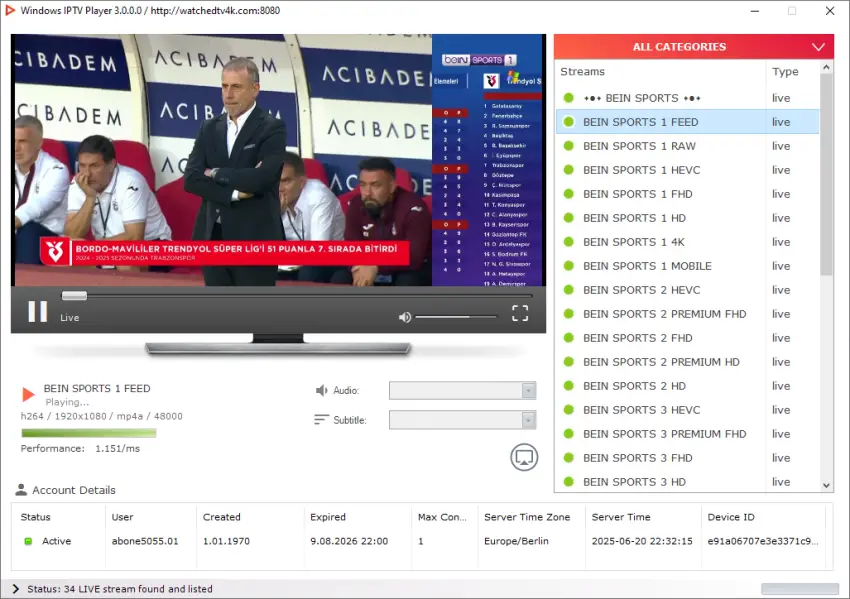Play BEIN SPORTS 3 FHD
The width and height of the screenshot is (850, 599).
click(x=687, y=458)
